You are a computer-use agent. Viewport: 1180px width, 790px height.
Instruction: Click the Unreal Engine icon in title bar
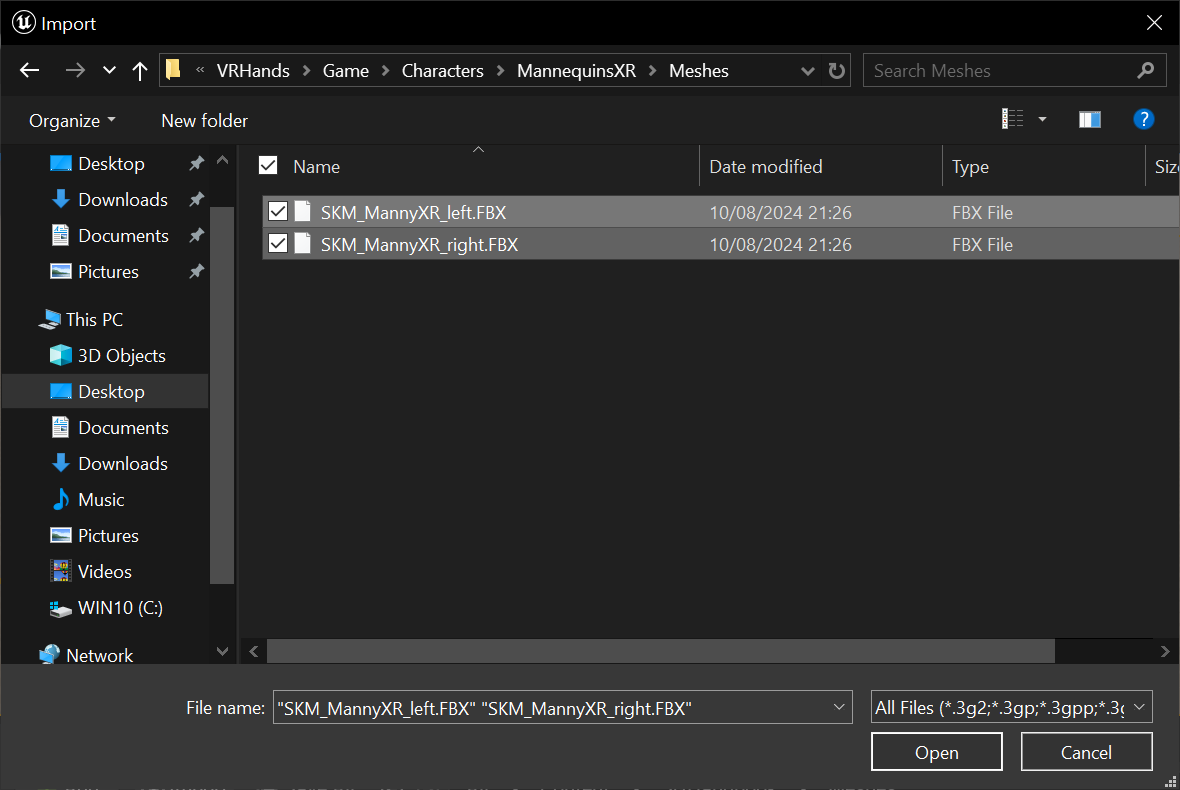click(22, 22)
